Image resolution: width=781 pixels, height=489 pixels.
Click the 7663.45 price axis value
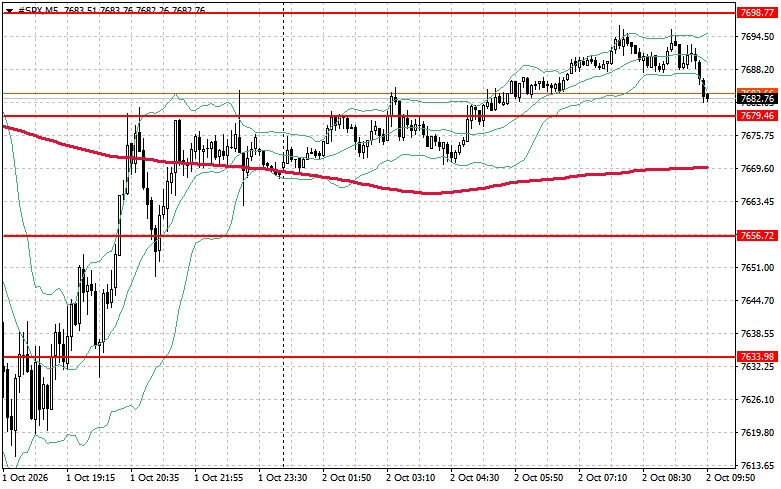(758, 202)
